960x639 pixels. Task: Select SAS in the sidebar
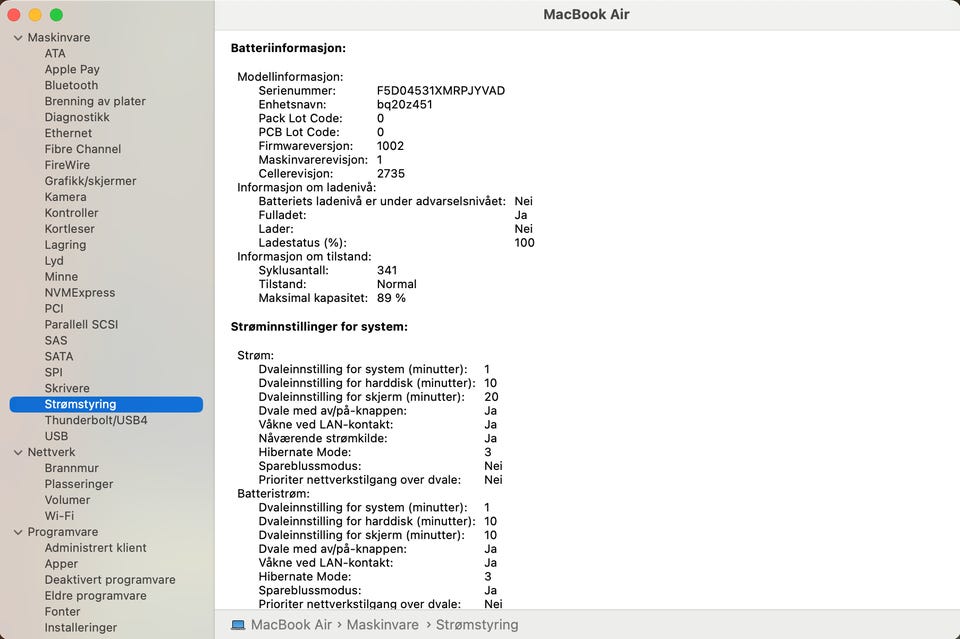click(56, 340)
